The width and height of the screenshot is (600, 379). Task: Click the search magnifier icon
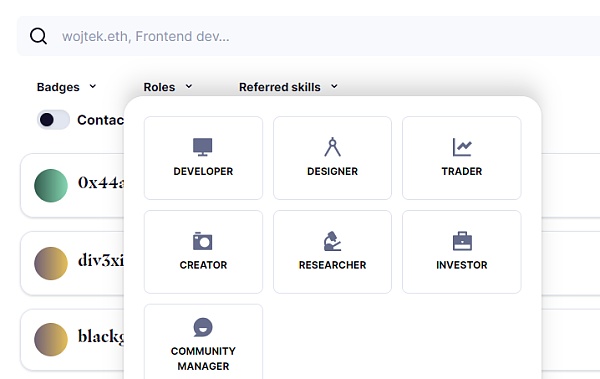point(38,36)
